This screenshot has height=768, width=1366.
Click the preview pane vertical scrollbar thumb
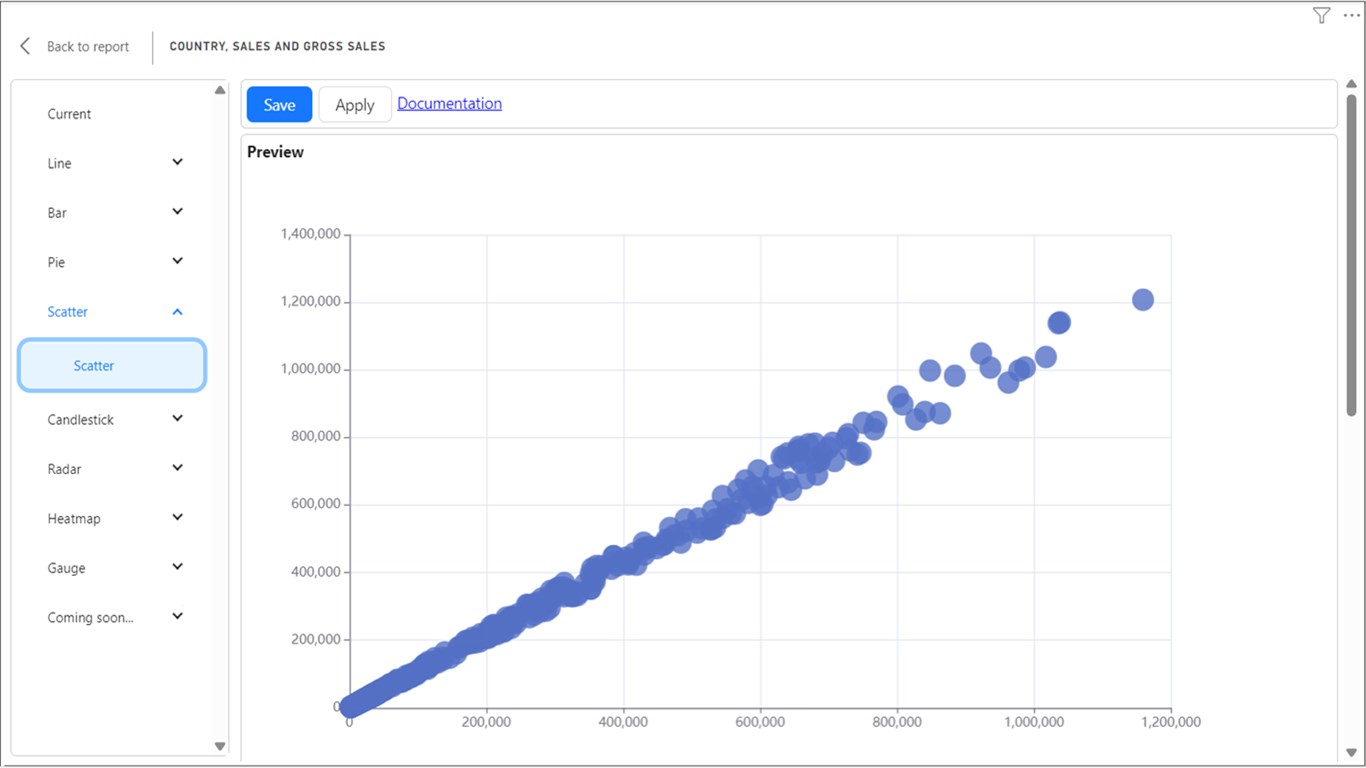[1351, 255]
